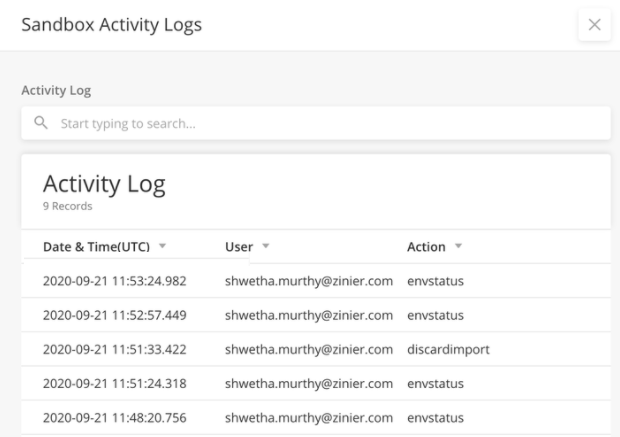Click the user email in the first row
Screen dimensions: 620x437
point(309,281)
